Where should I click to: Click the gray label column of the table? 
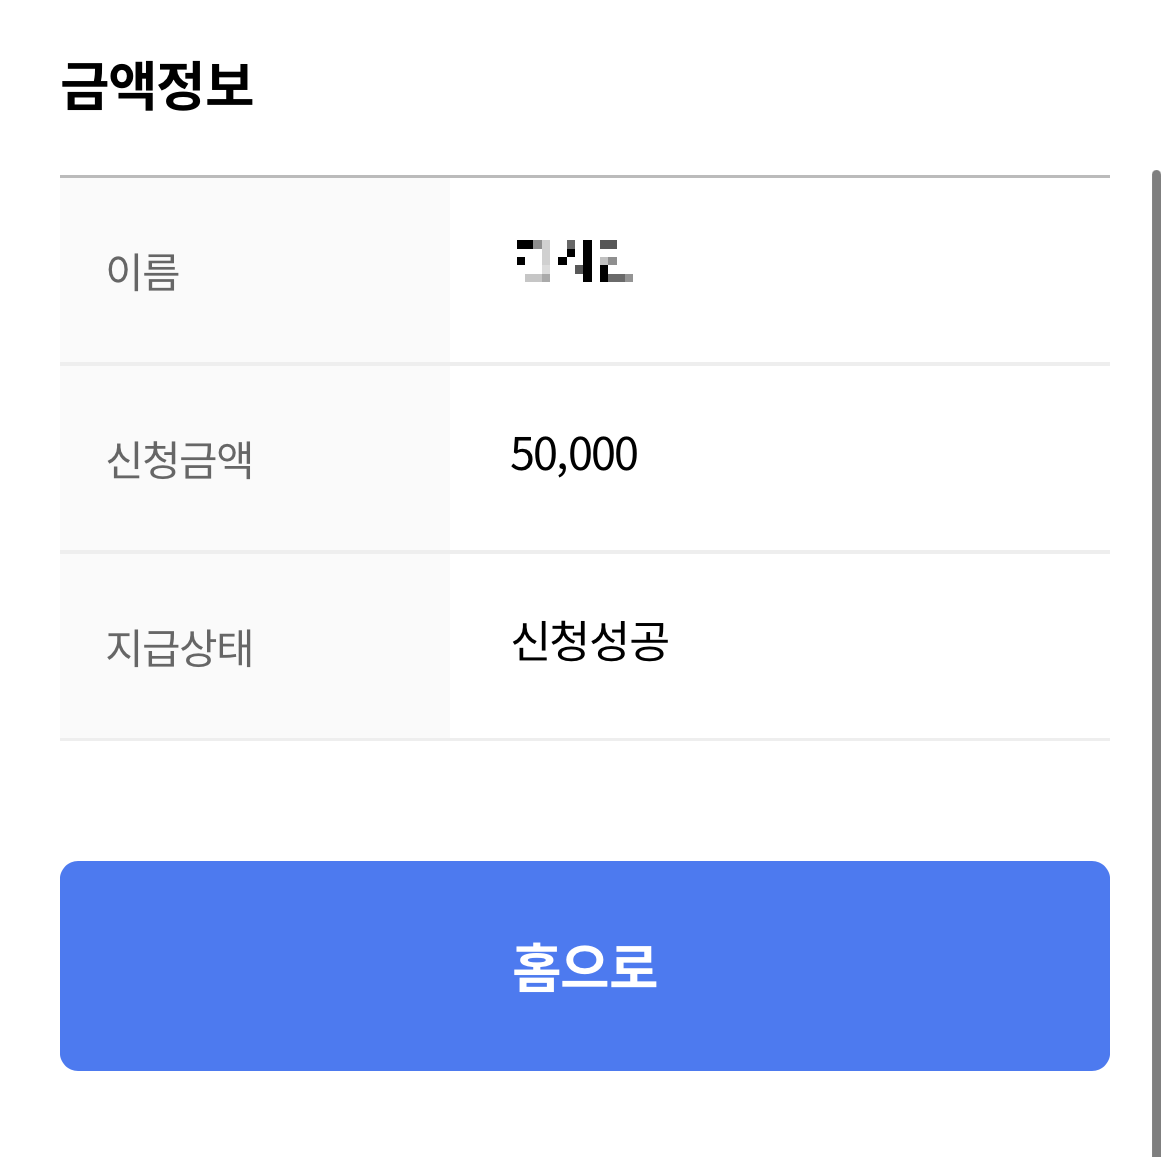point(255,456)
